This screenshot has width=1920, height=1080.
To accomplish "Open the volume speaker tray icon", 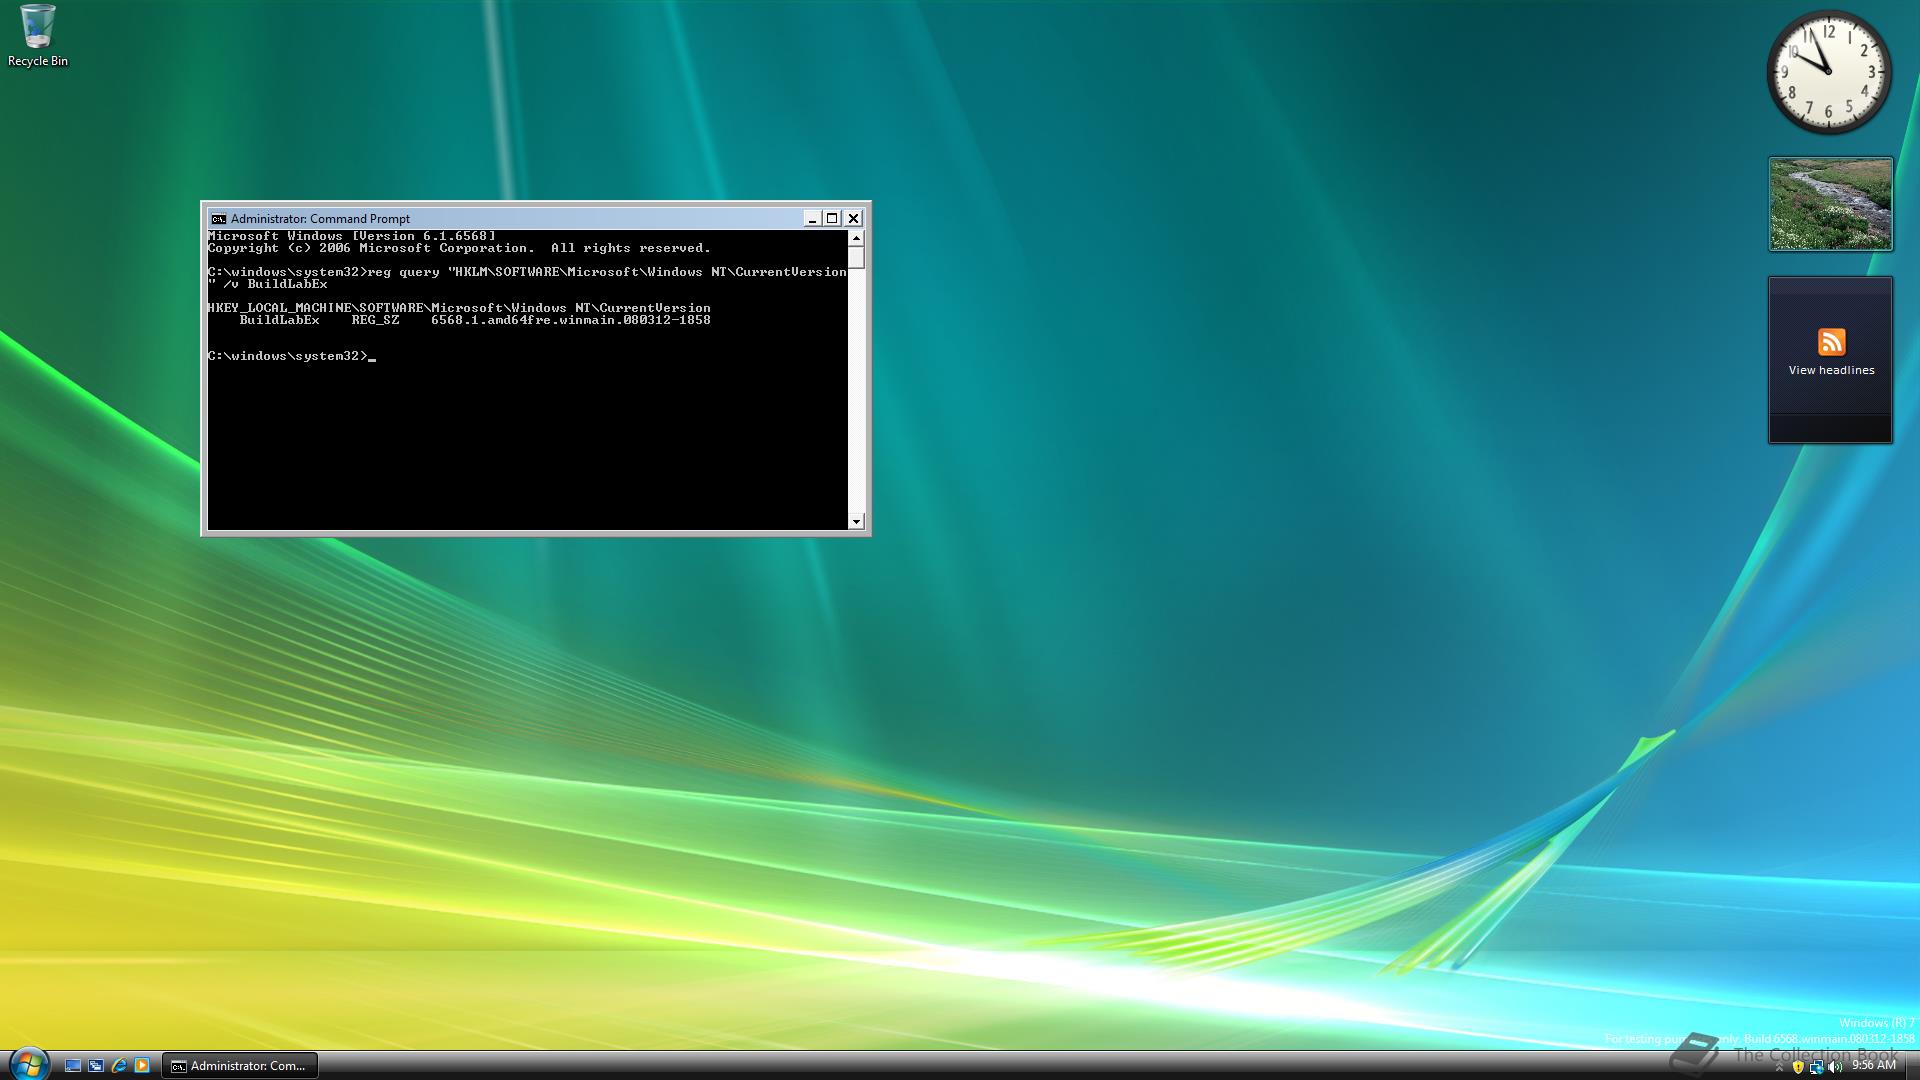I will coord(1834,1067).
